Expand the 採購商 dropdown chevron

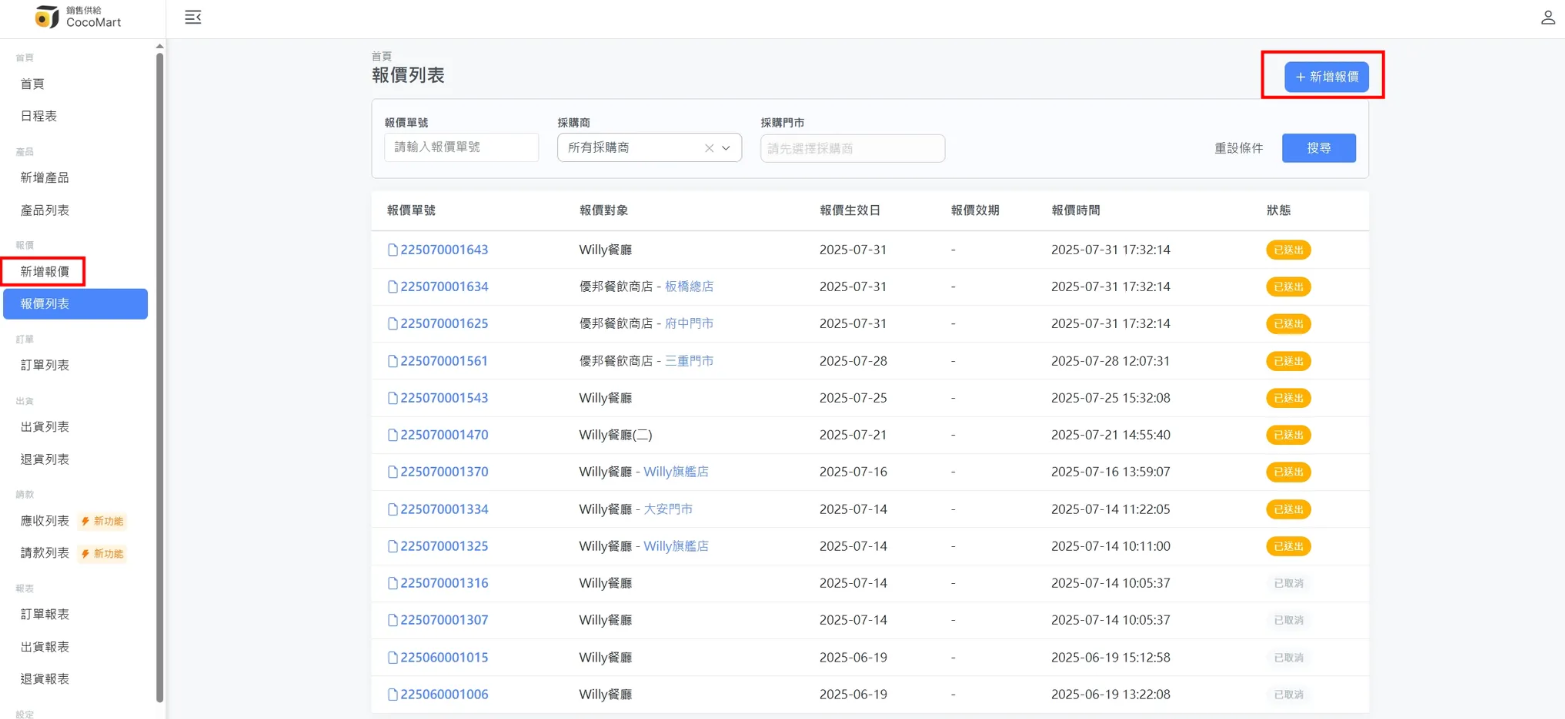click(x=726, y=148)
